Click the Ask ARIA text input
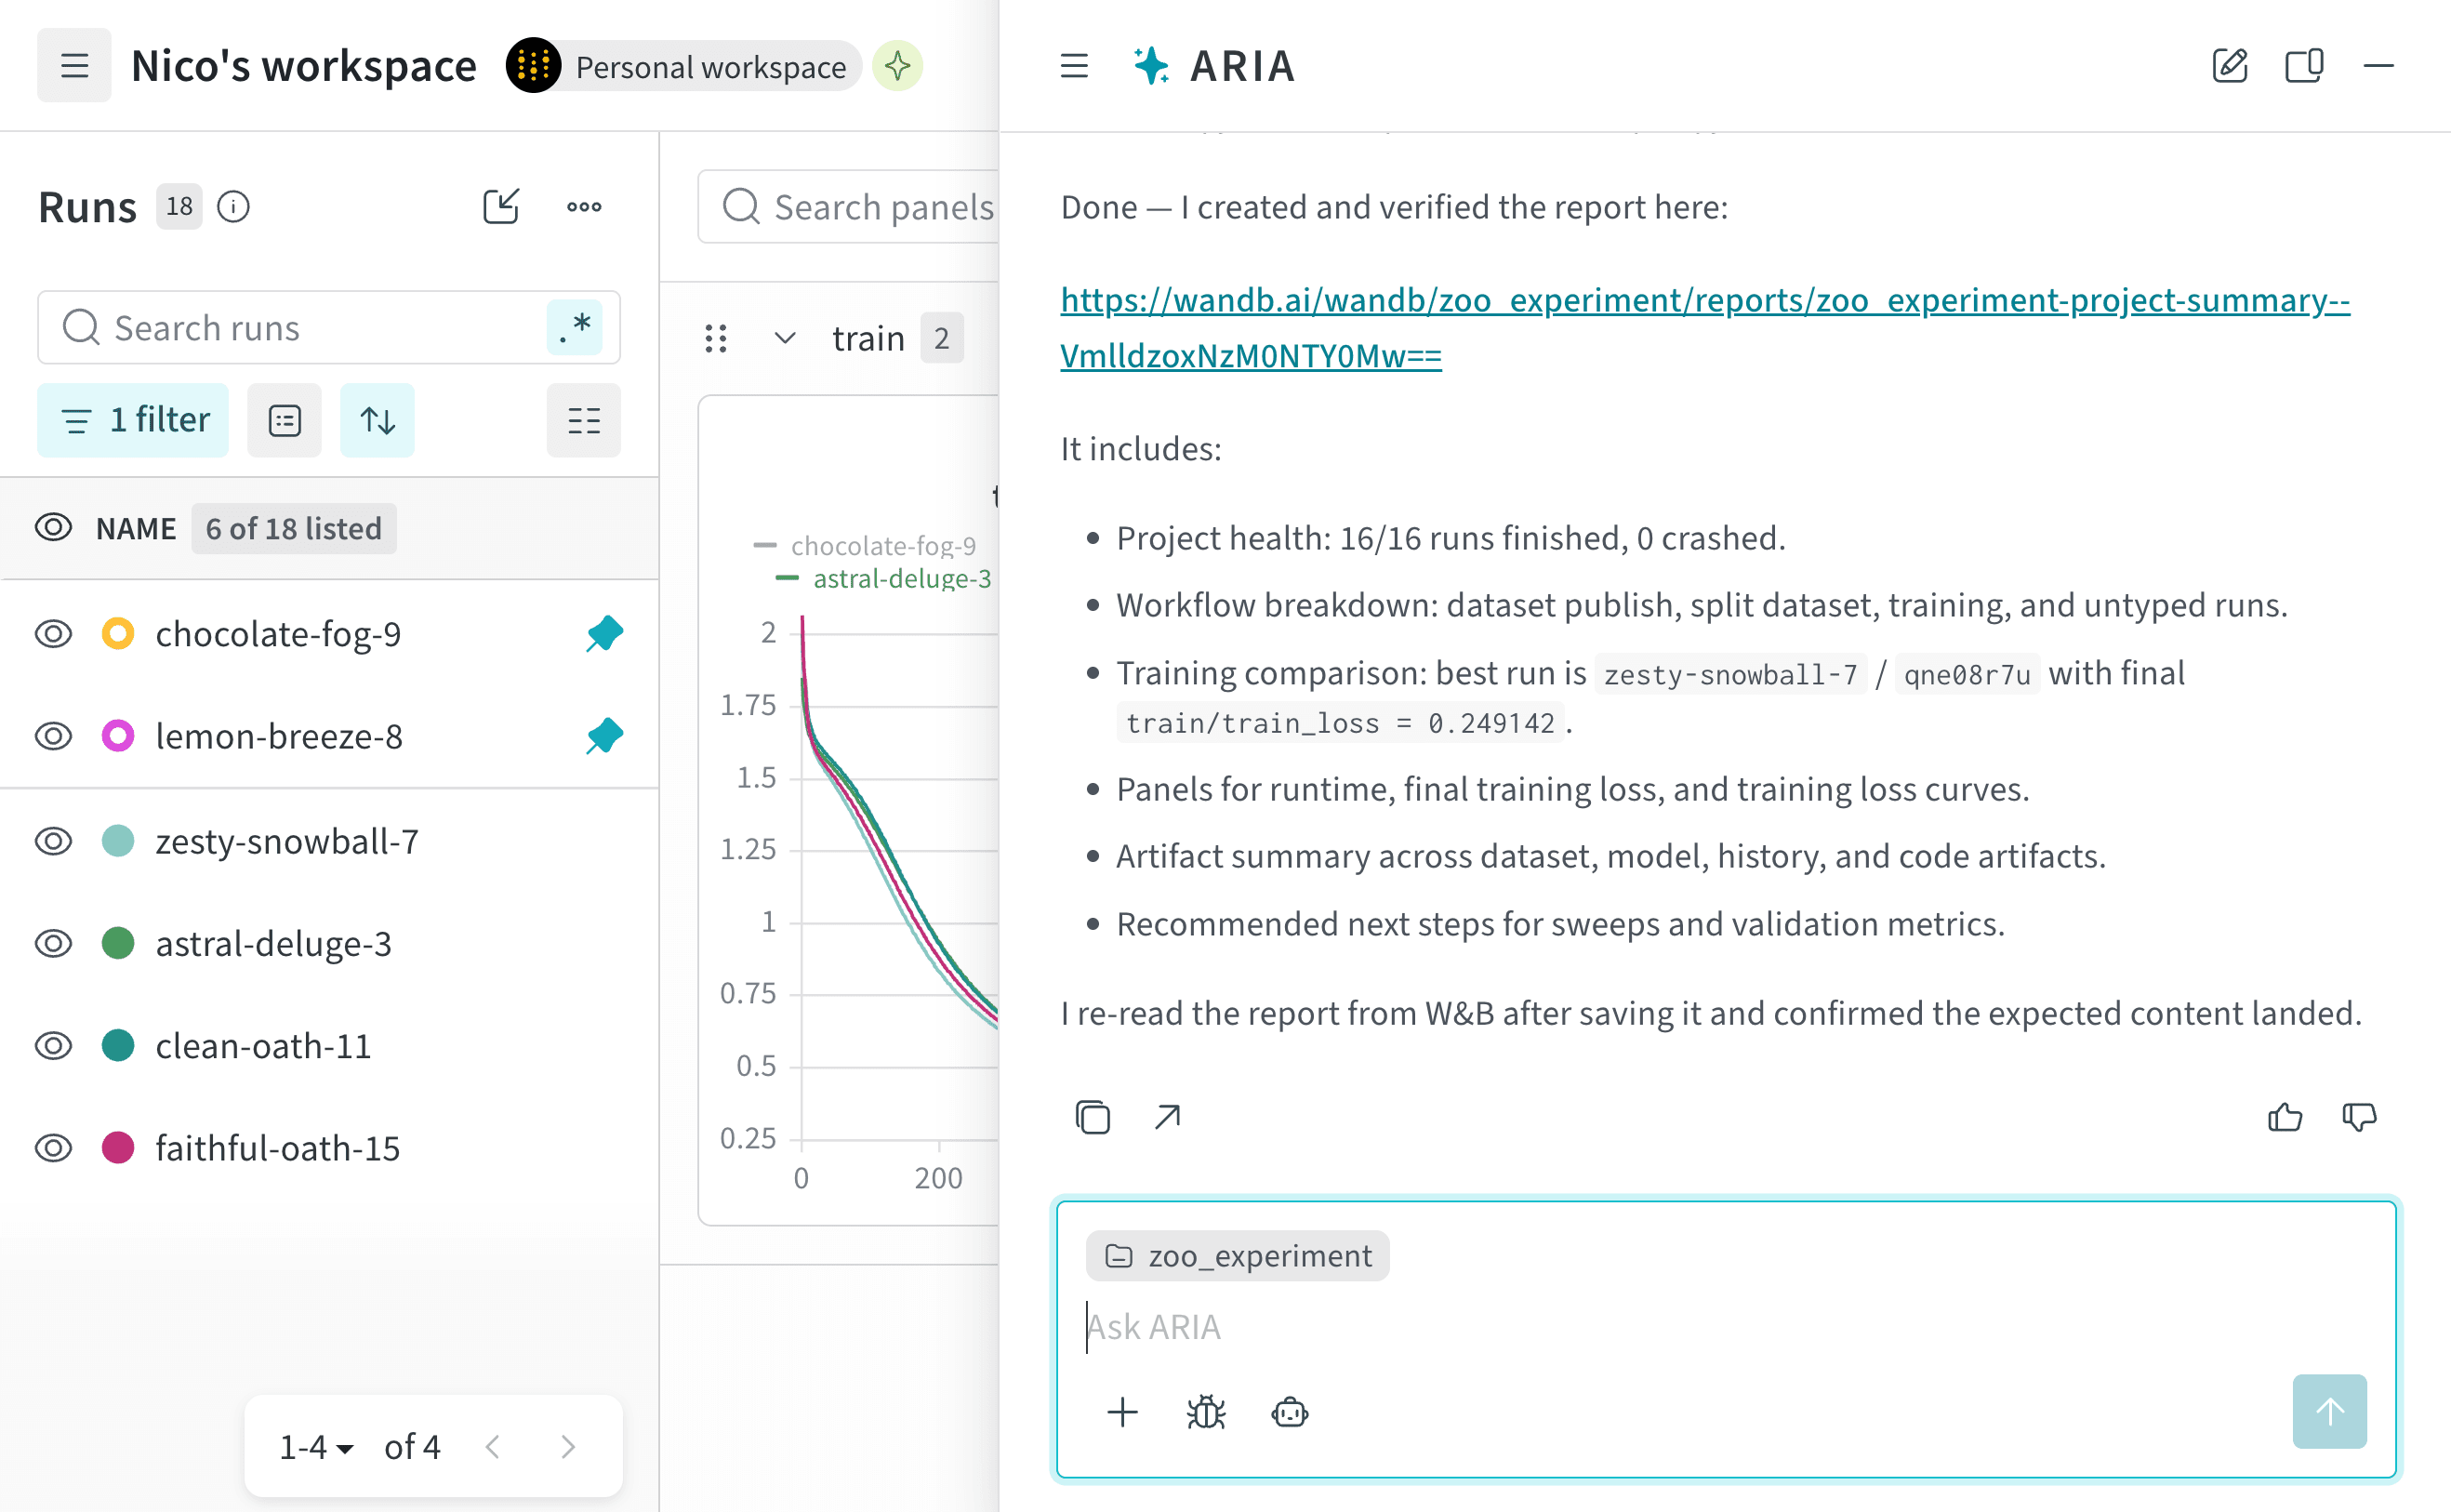2451x1512 pixels. click(1727, 1327)
